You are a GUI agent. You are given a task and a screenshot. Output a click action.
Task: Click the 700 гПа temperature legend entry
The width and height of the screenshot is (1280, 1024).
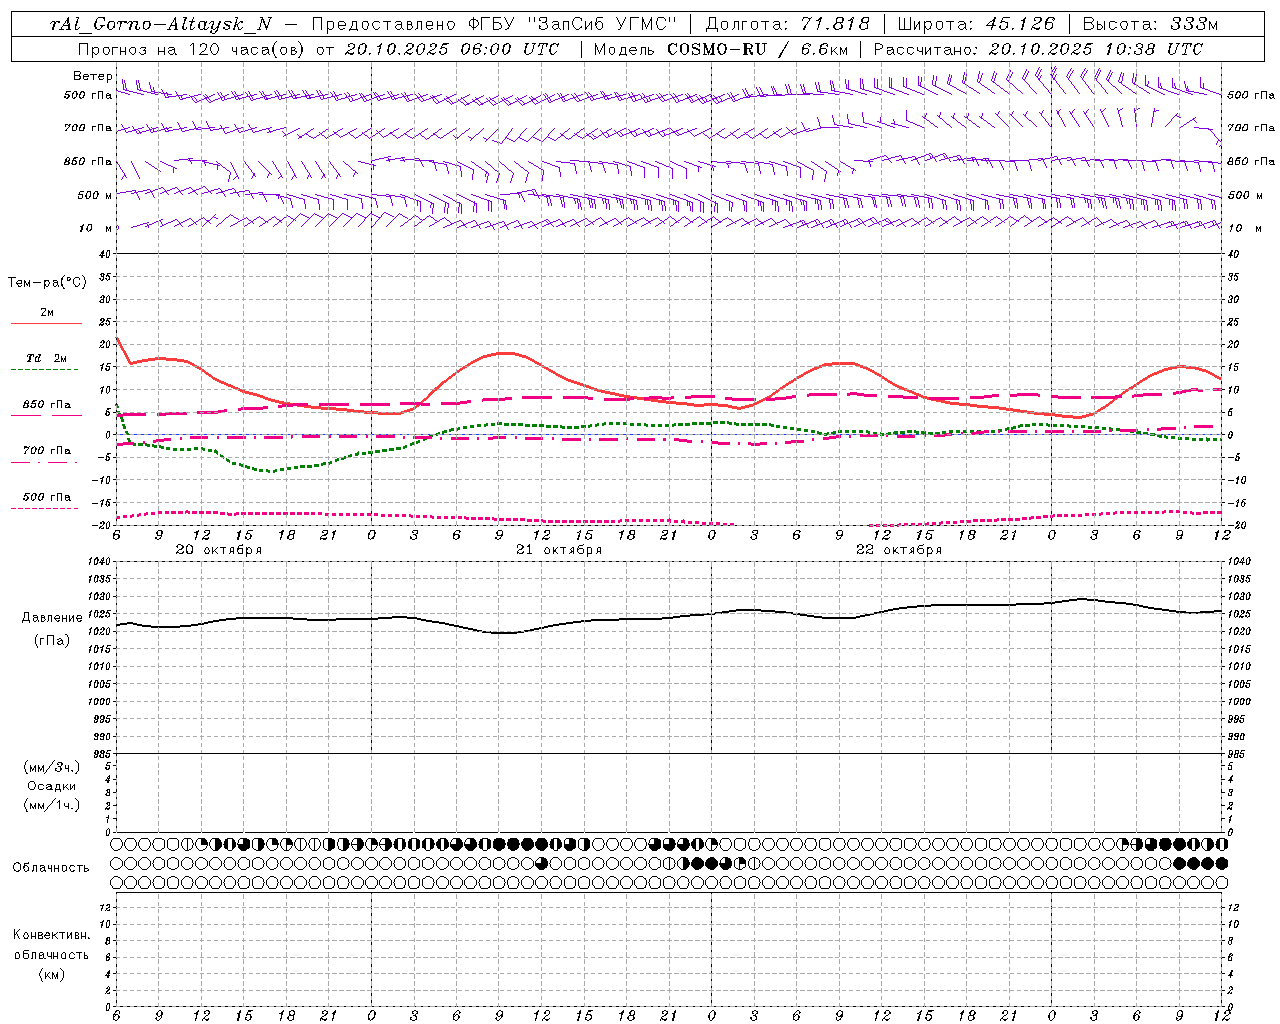tap(47, 451)
